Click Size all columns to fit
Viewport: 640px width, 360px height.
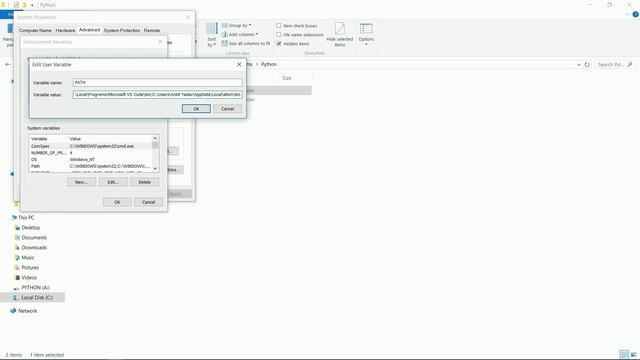[x=246, y=43]
